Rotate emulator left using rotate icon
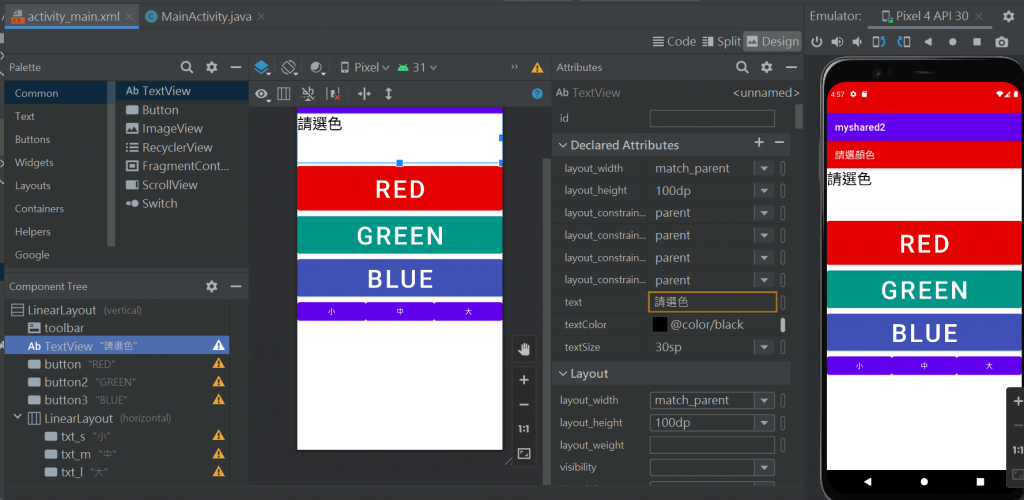Screen dimensions: 1024x500 [878, 42]
